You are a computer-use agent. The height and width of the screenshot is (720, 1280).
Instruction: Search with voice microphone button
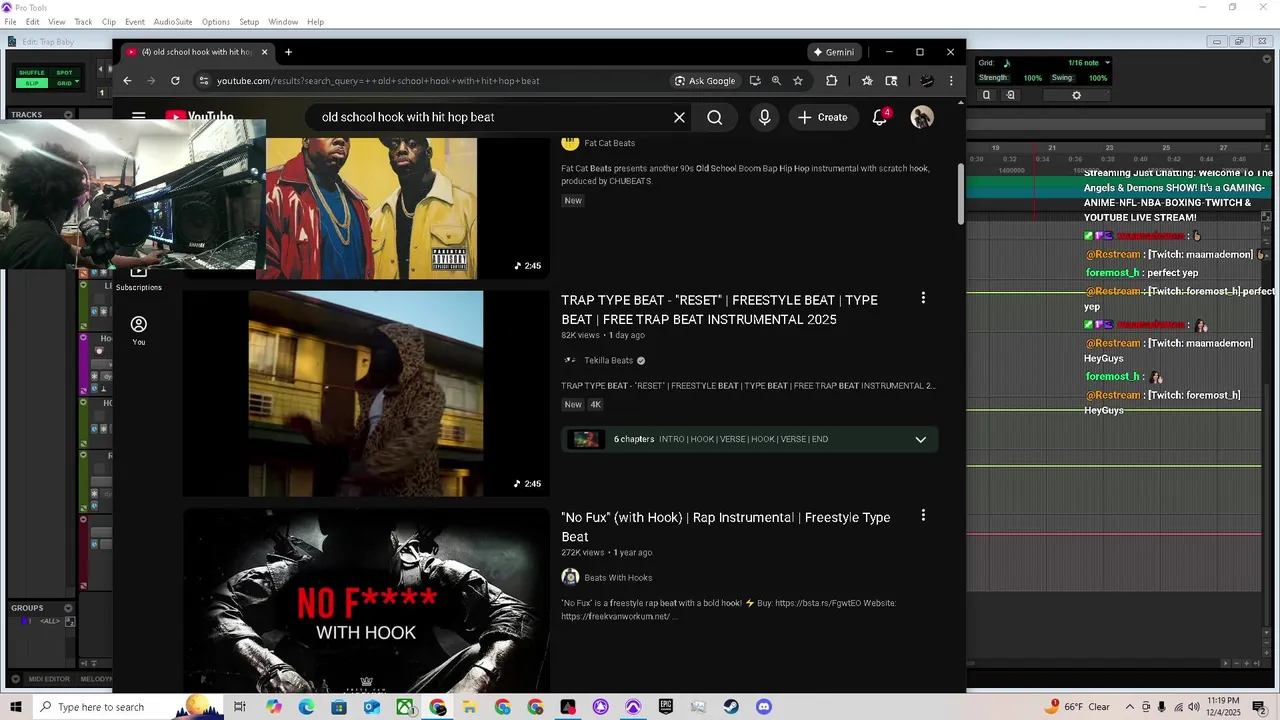click(765, 117)
